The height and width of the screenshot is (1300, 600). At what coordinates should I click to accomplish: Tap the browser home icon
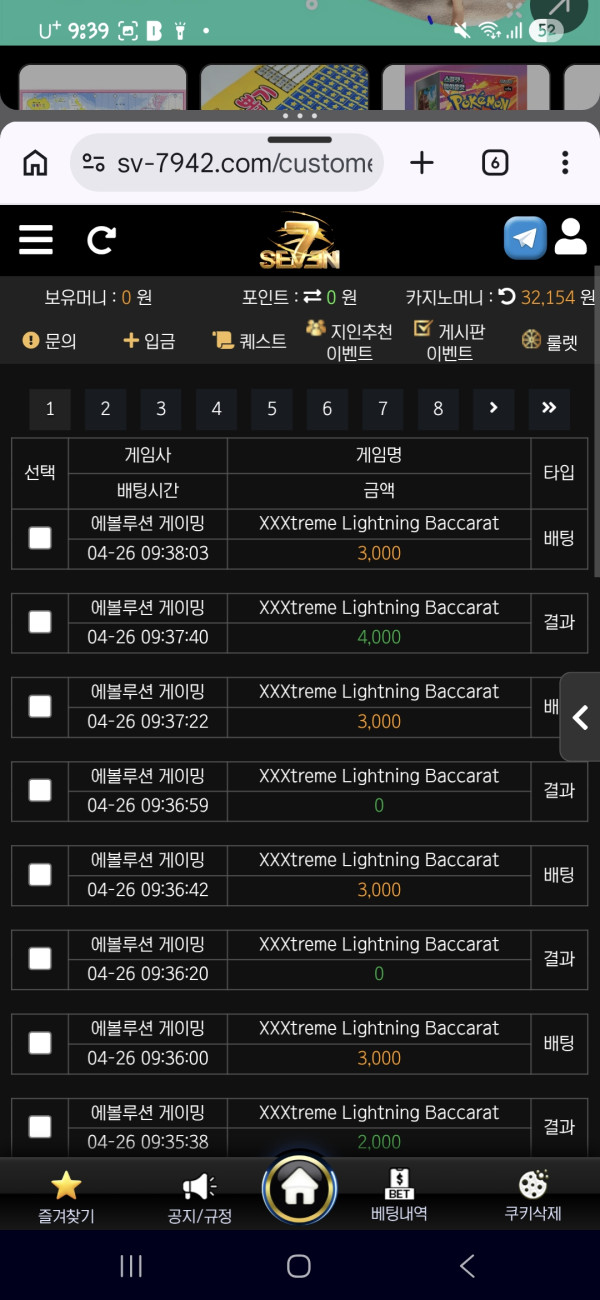point(36,162)
